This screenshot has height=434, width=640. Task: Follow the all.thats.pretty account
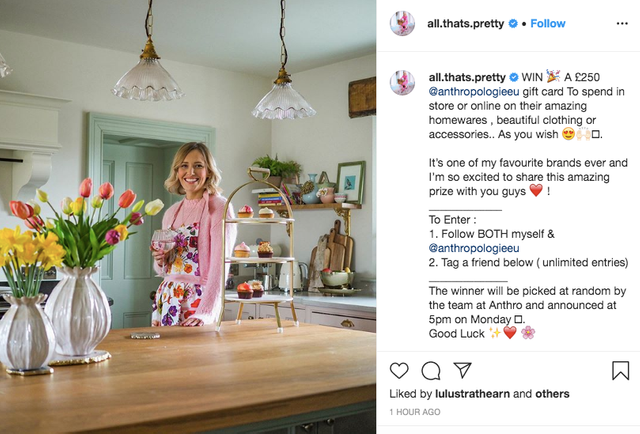548,24
